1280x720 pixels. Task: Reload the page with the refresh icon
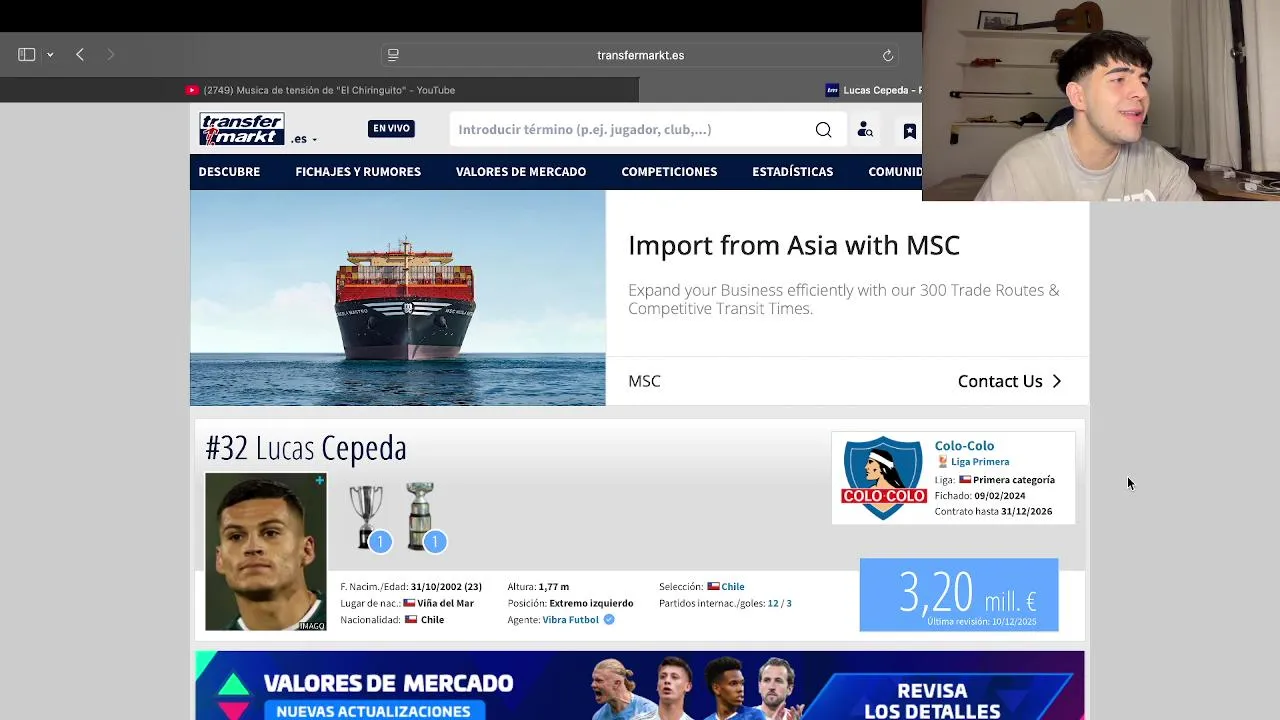[887, 55]
